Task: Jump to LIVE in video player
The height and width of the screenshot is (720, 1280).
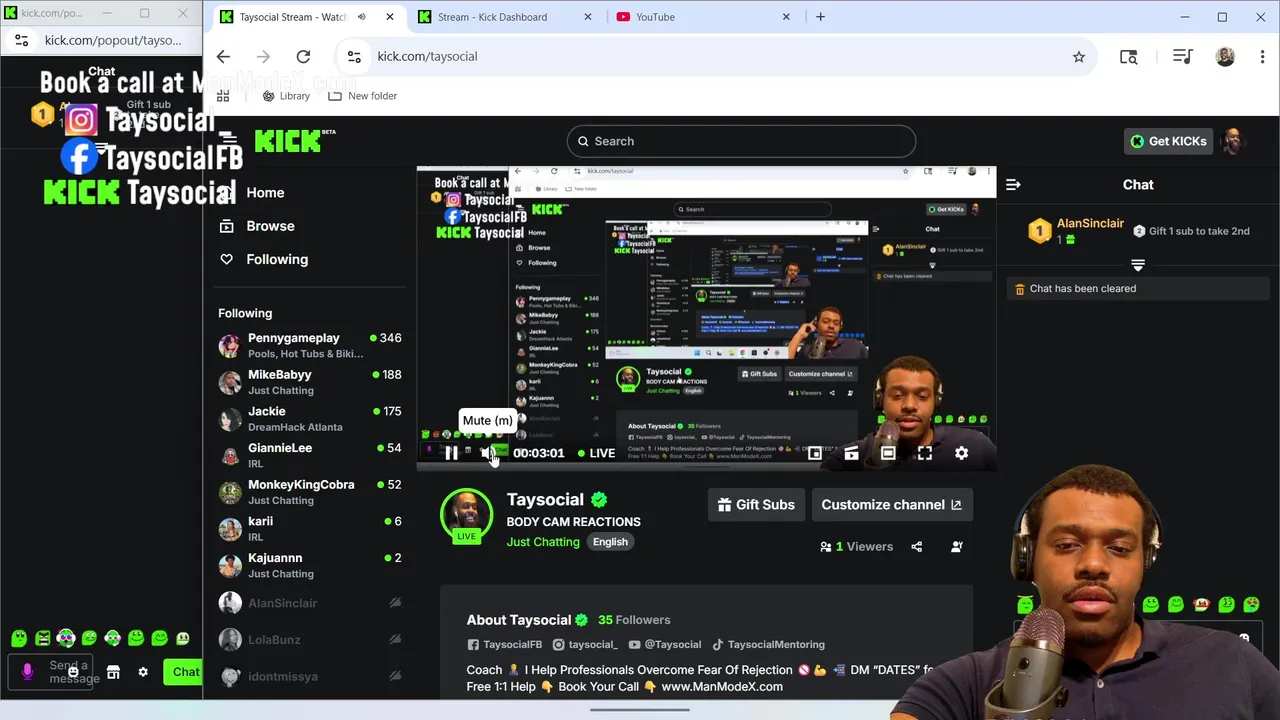Action: coord(596,453)
